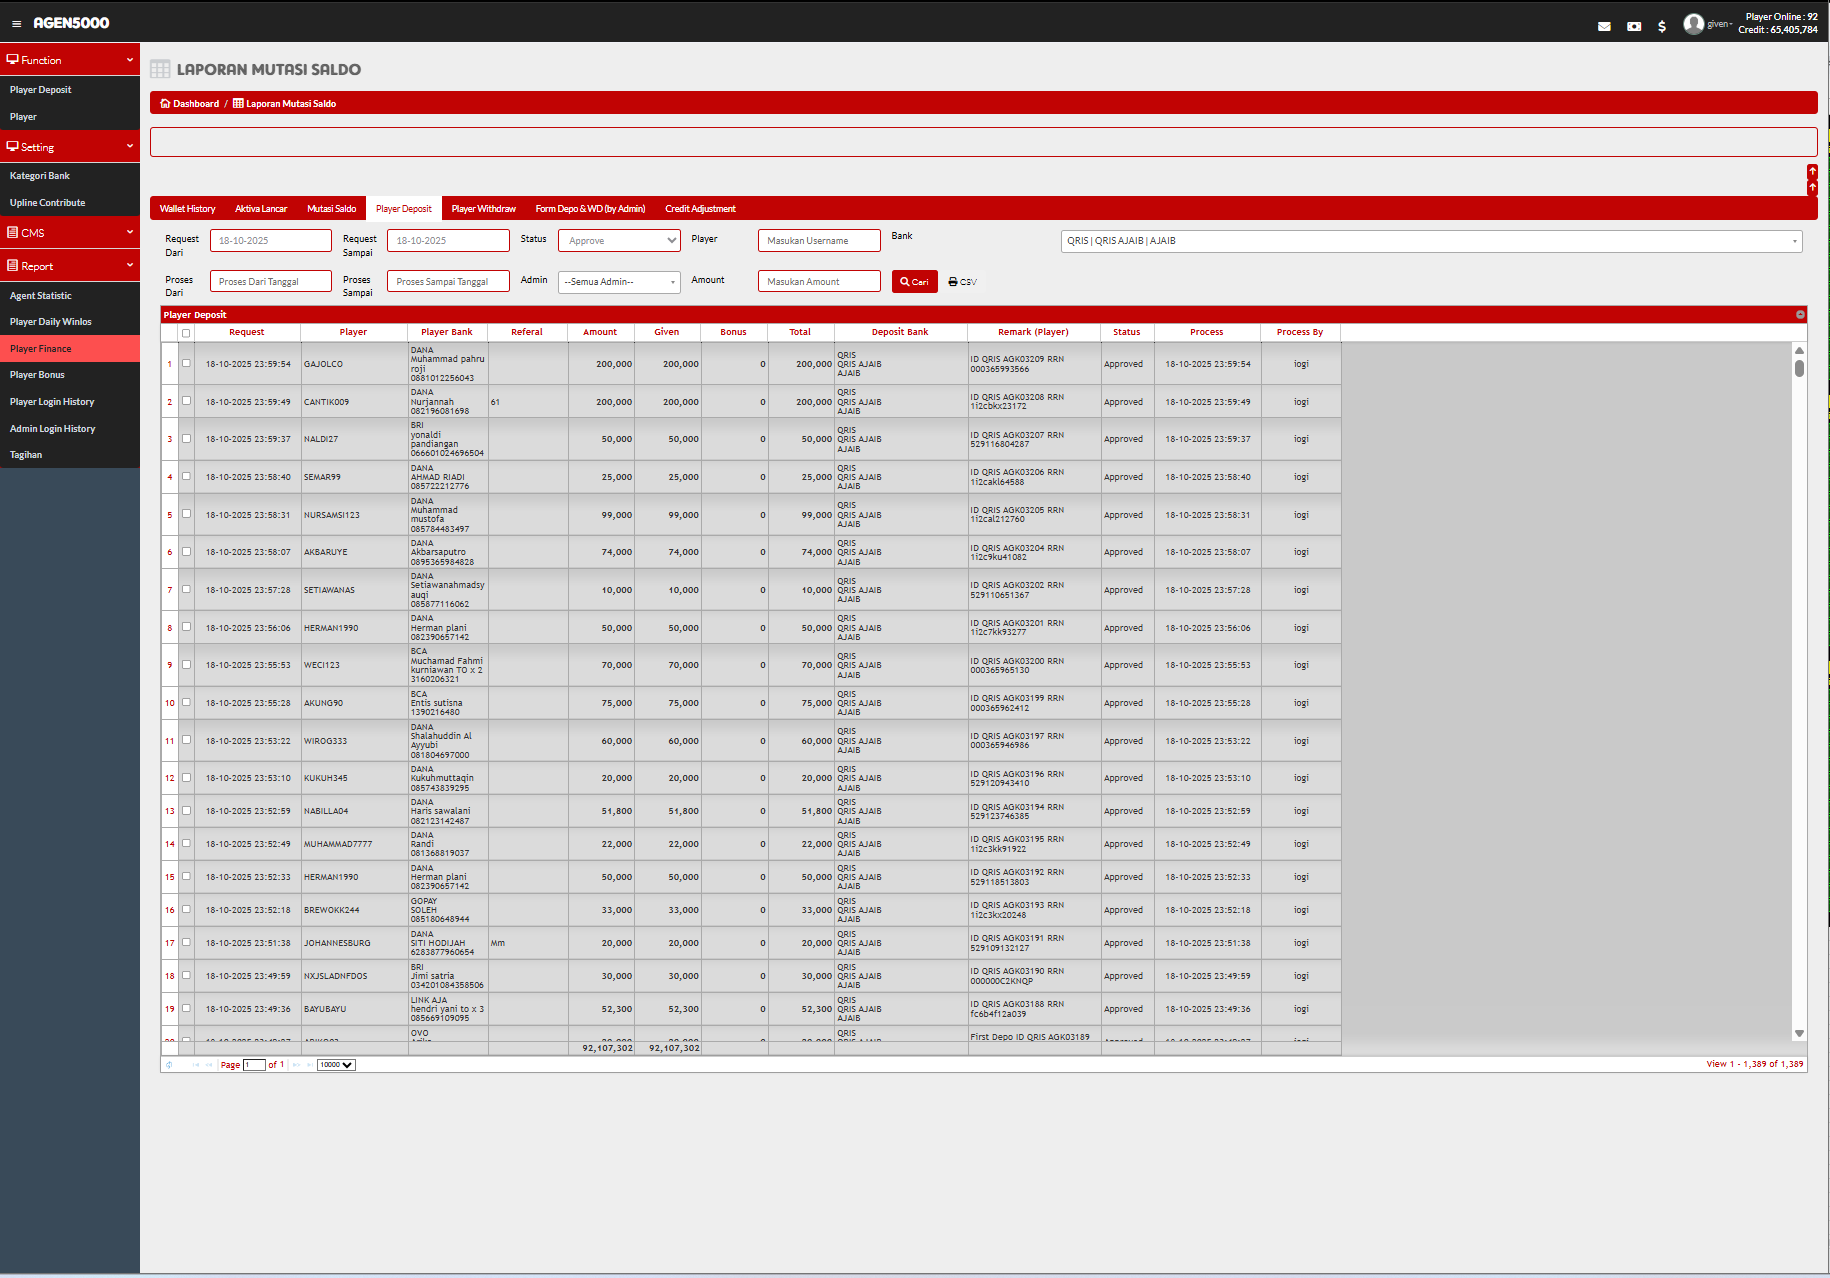The image size is (1830, 1278).
Task: Click the dollar sign icon in header
Action: click(1662, 27)
